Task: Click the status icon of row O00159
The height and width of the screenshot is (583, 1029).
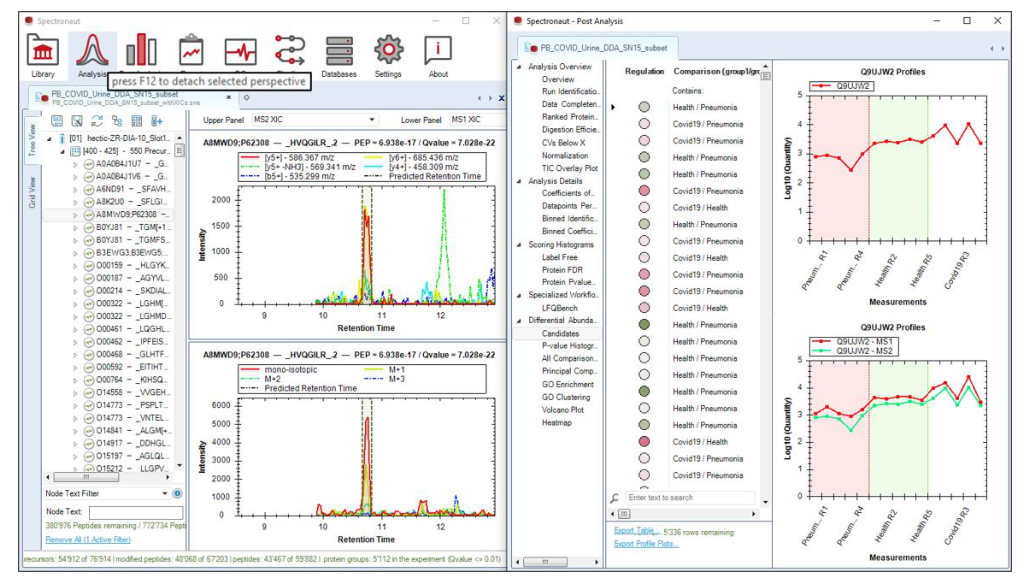Action: [89, 265]
